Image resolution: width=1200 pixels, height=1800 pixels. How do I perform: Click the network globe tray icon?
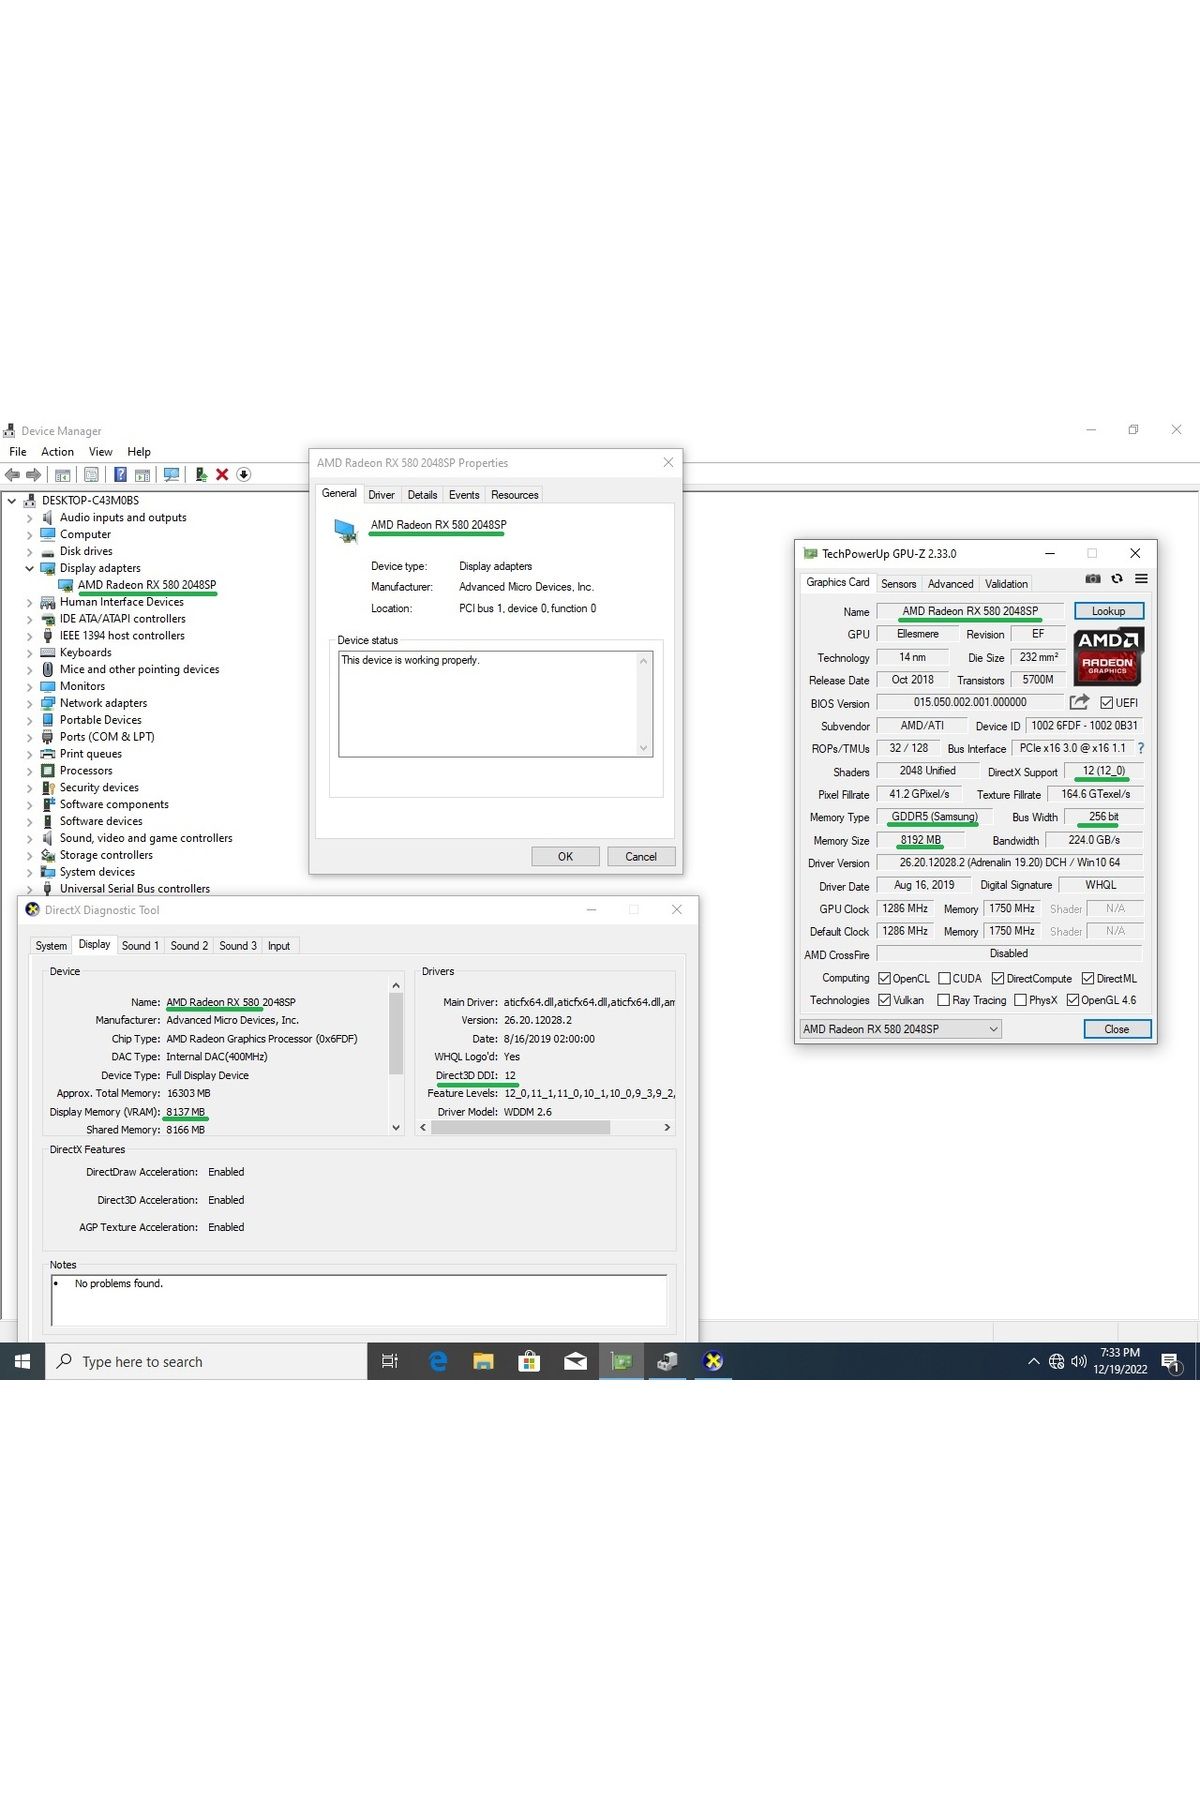(x=1056, y=1361)
